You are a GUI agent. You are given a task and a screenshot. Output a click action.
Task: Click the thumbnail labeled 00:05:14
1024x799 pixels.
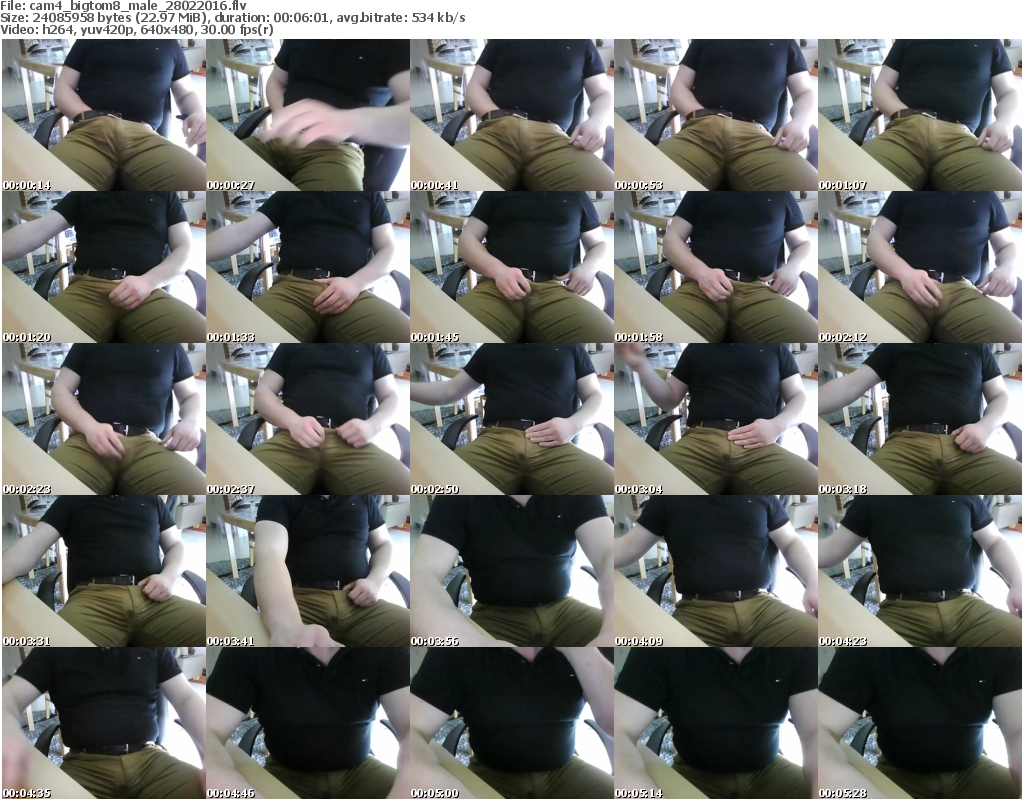(716, 723)
